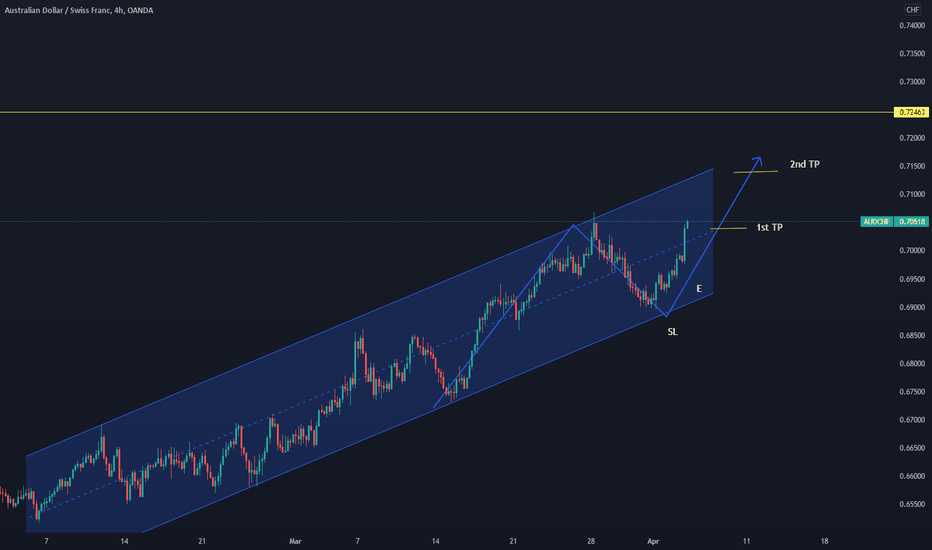Select the 'E' entry text label

699,289
